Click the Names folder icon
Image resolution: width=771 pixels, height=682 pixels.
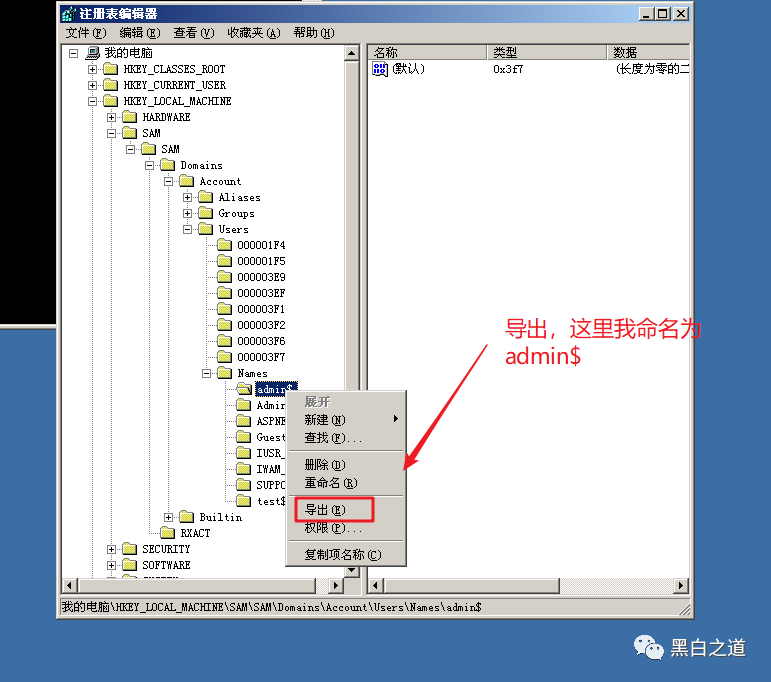click(225, 373)
